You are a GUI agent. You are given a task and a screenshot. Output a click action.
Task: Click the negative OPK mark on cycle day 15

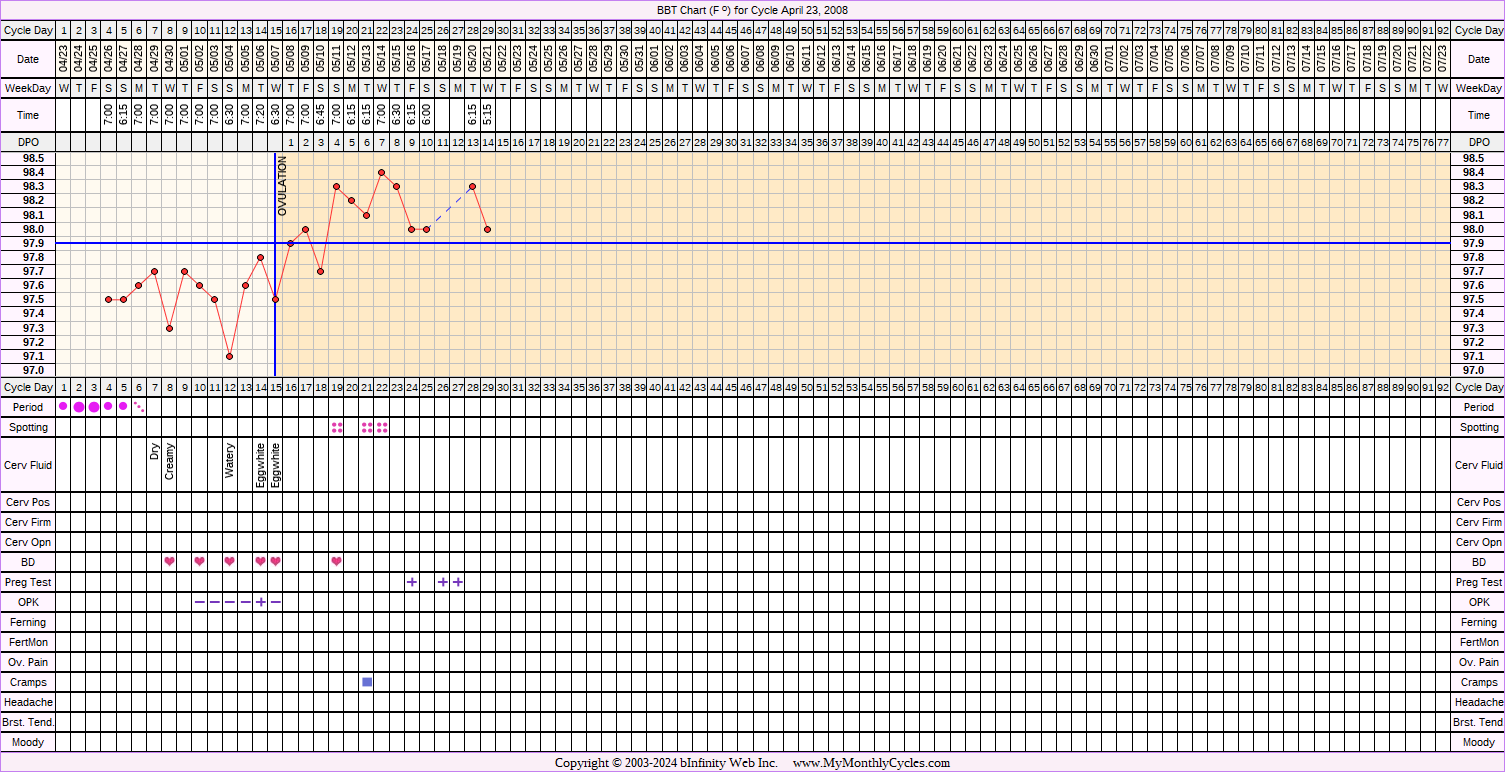pos(275,602)
